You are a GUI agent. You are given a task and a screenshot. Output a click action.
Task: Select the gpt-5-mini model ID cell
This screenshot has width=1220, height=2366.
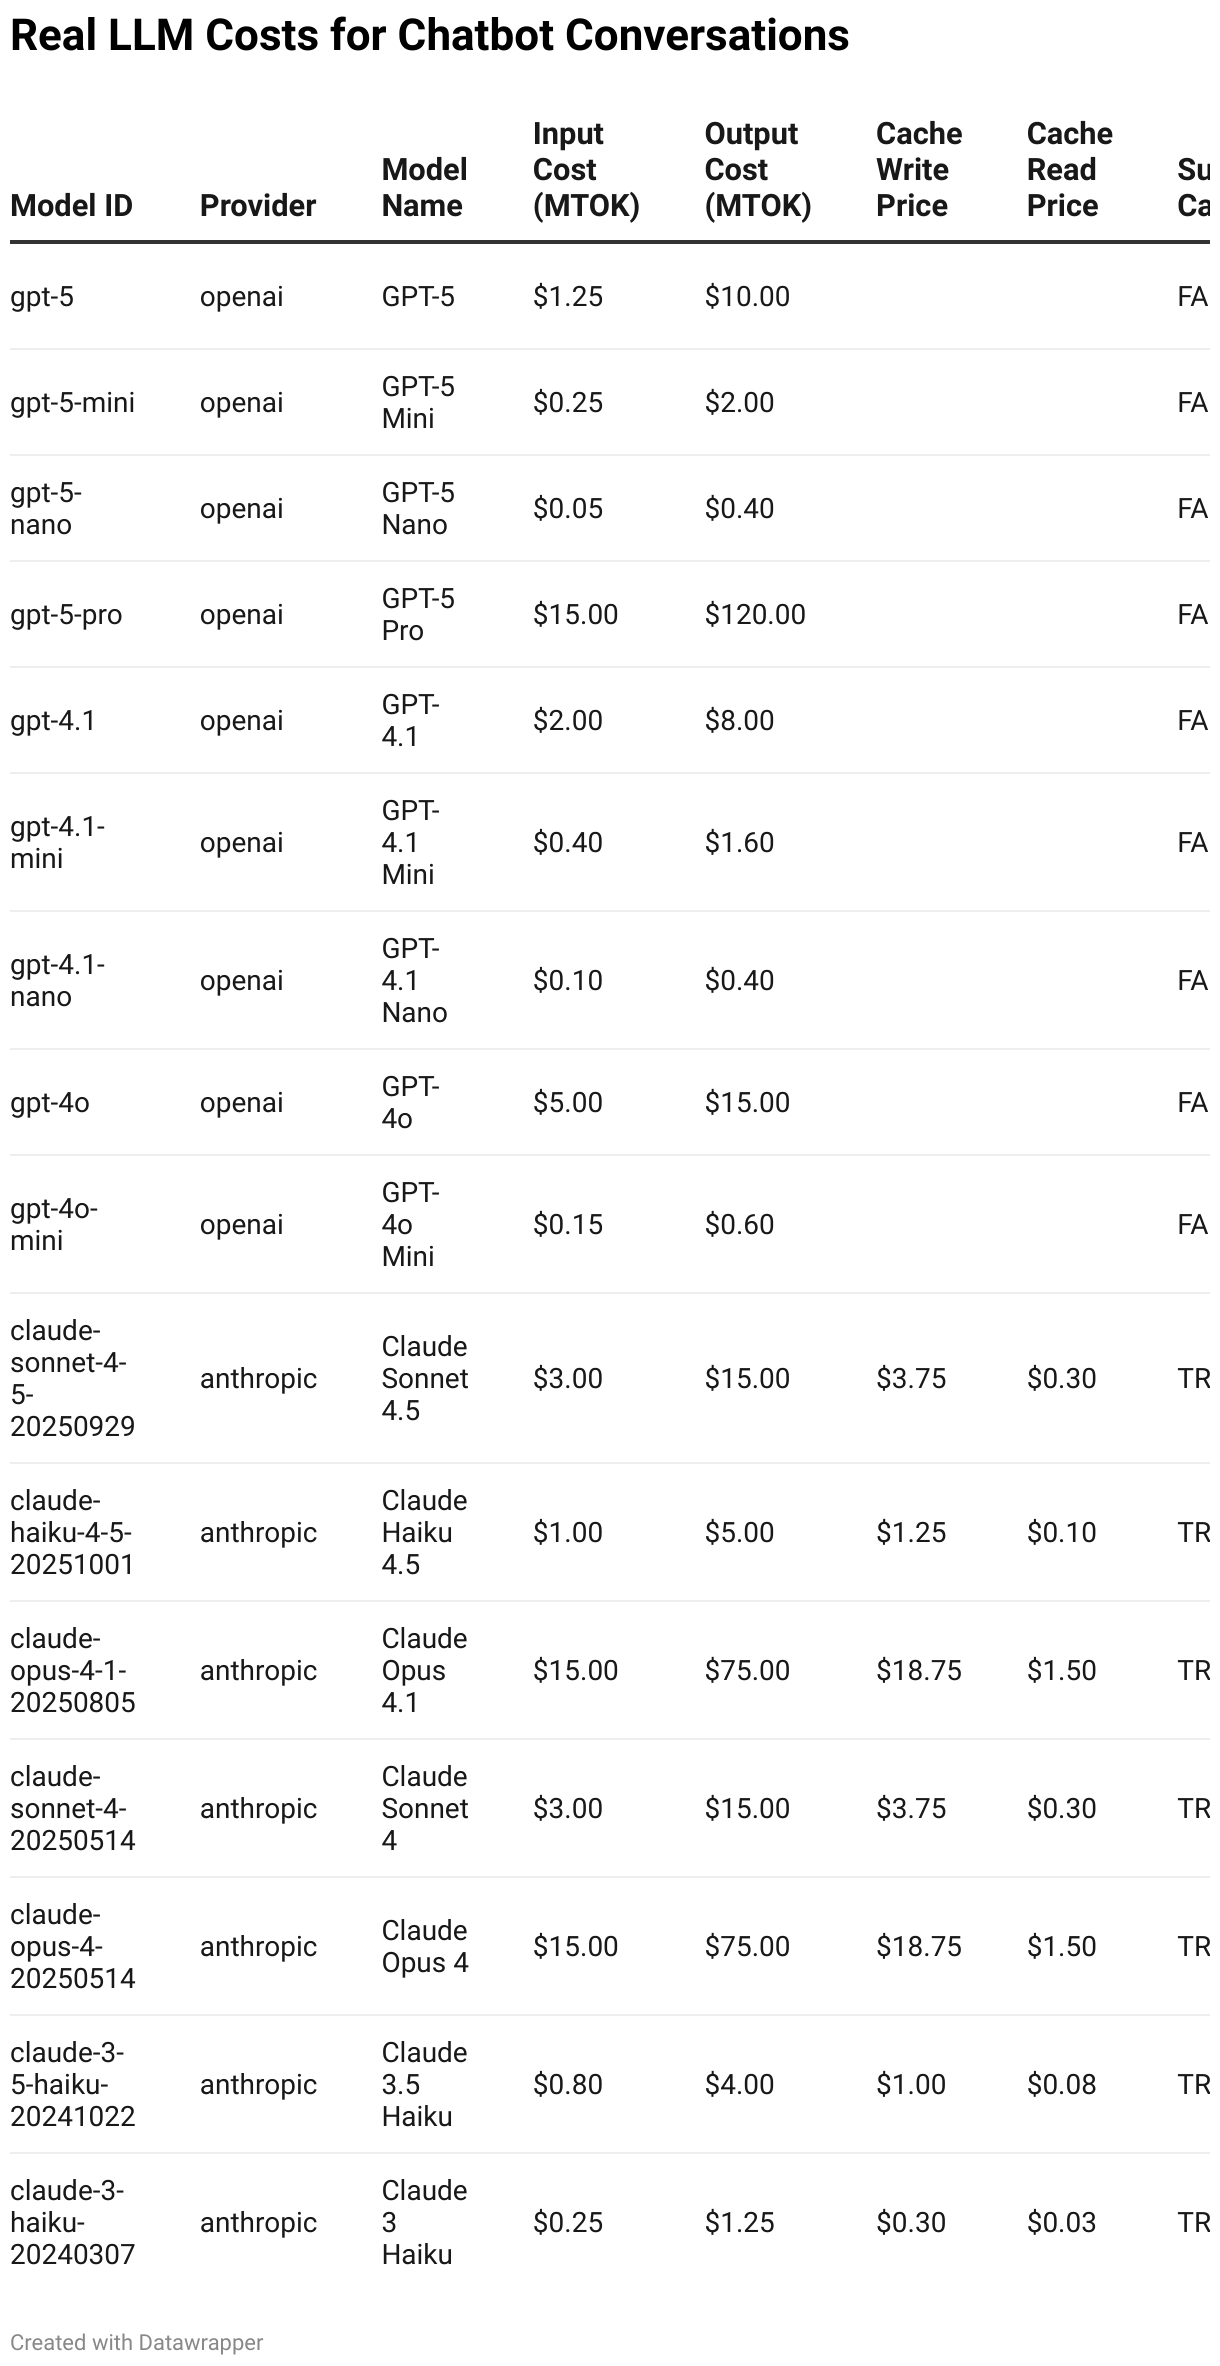(72, 403)
